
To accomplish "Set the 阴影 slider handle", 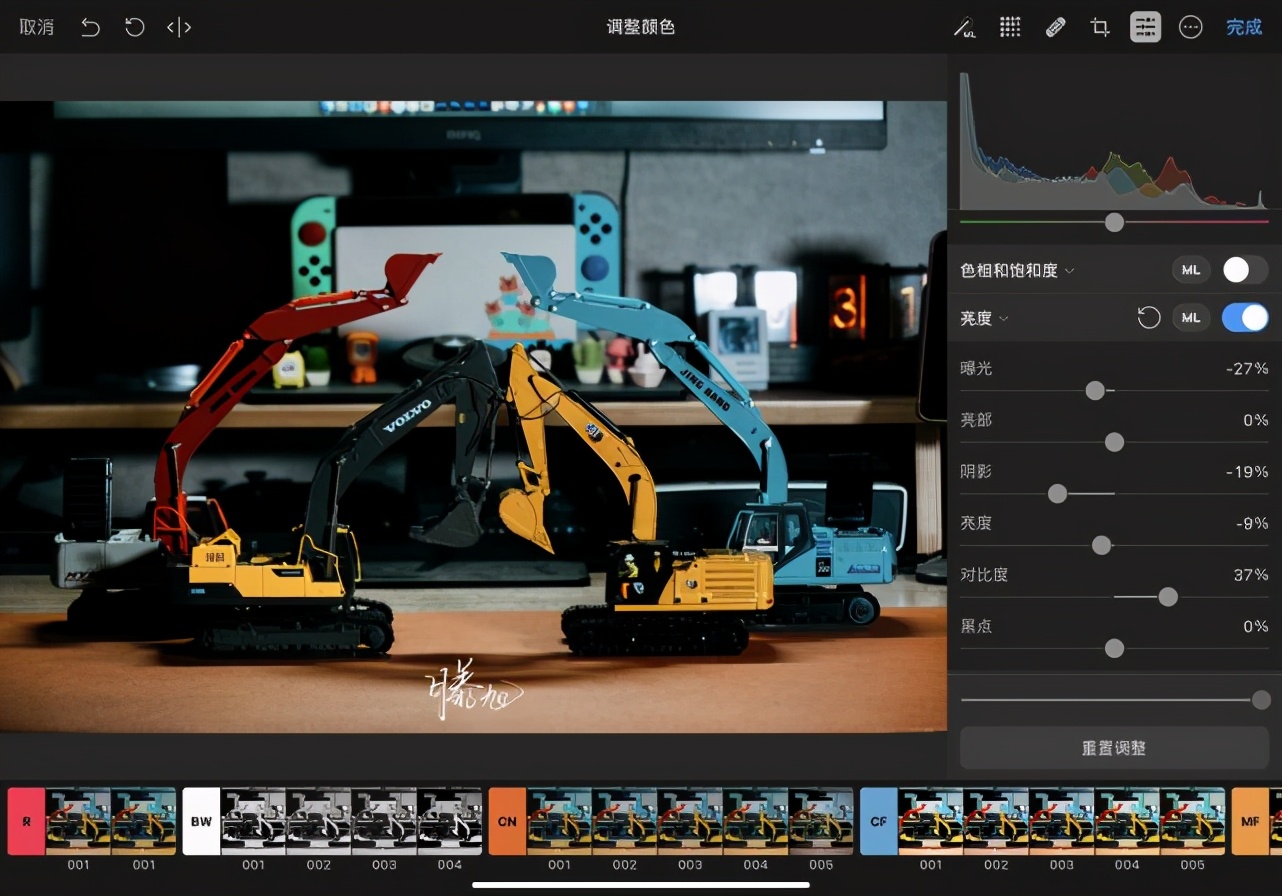I will [x=1057, y=493].
